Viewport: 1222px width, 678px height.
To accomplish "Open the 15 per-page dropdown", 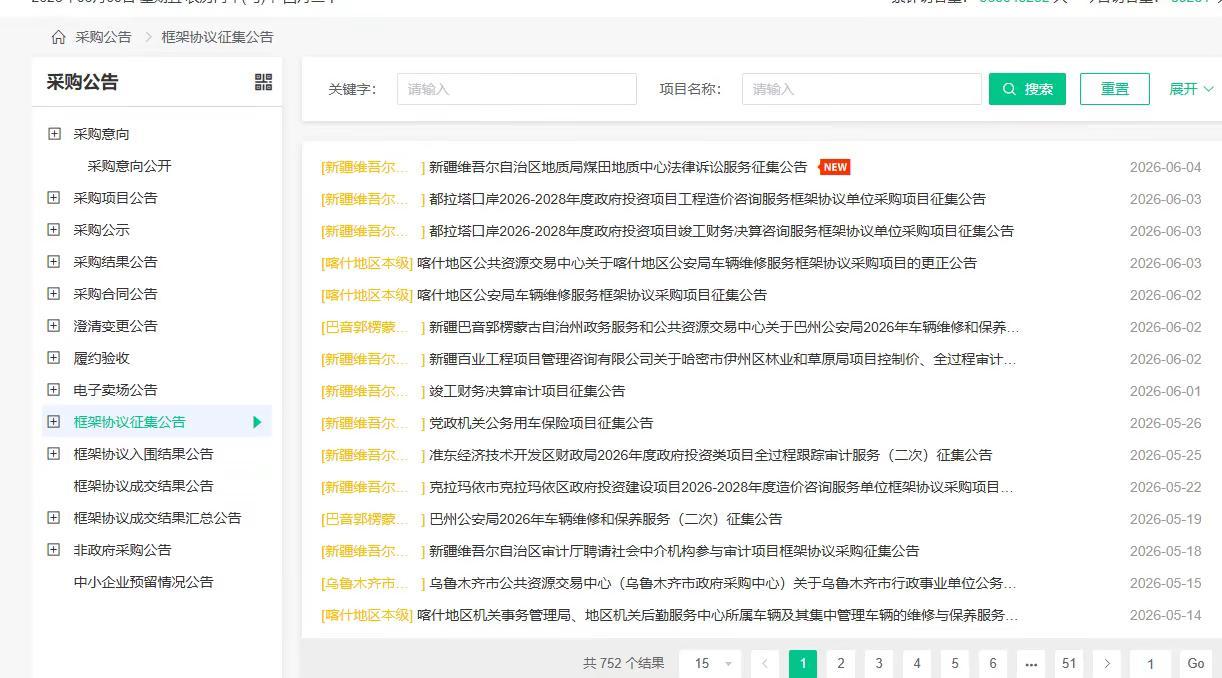I will tap(710, 663).
